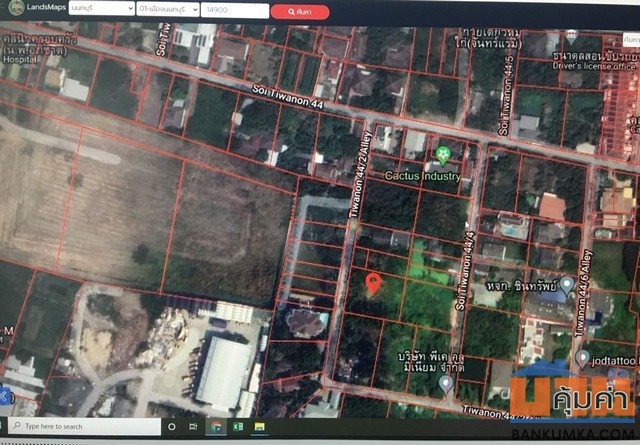Open the district dropdown showing 01-เมืองนนทบุรี

tap(168, 9)
